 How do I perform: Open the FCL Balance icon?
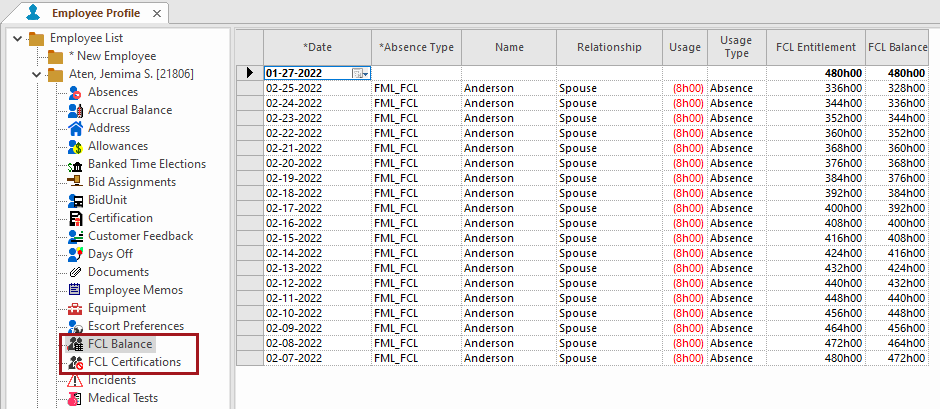pos(75,344)
